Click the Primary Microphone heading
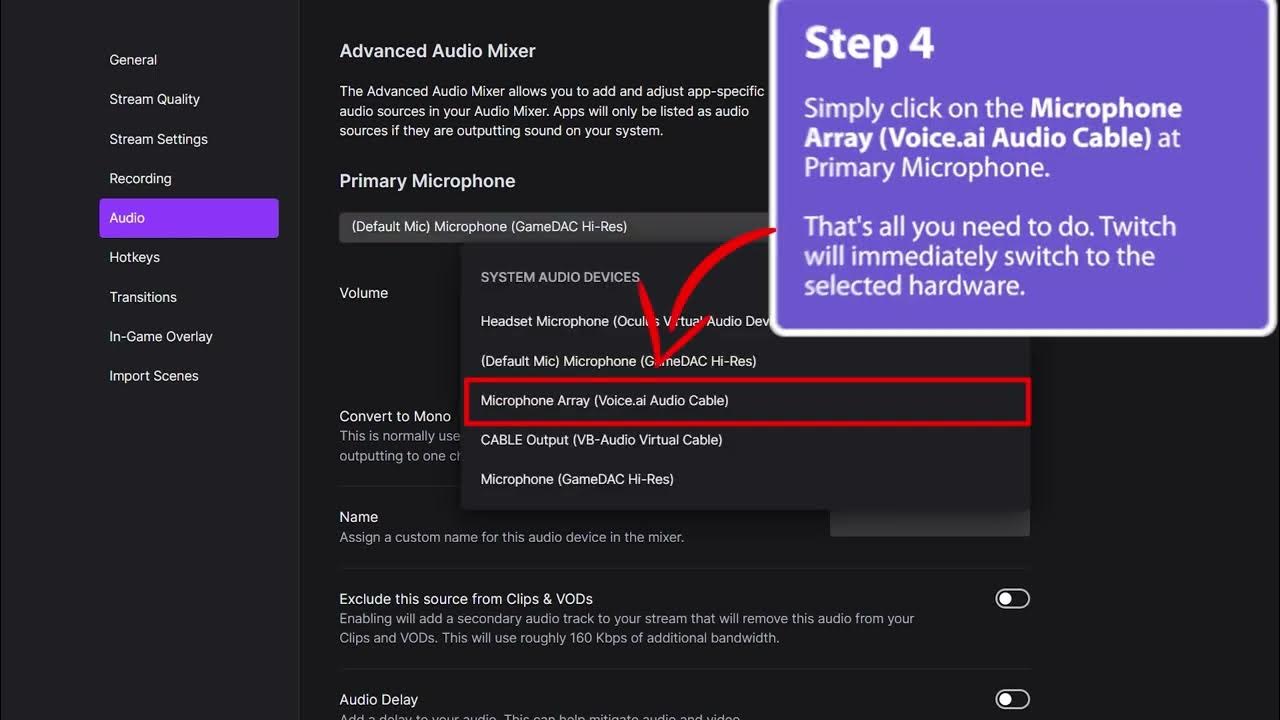This screenshot has width=1280, height=720. (x=427, y=181)
